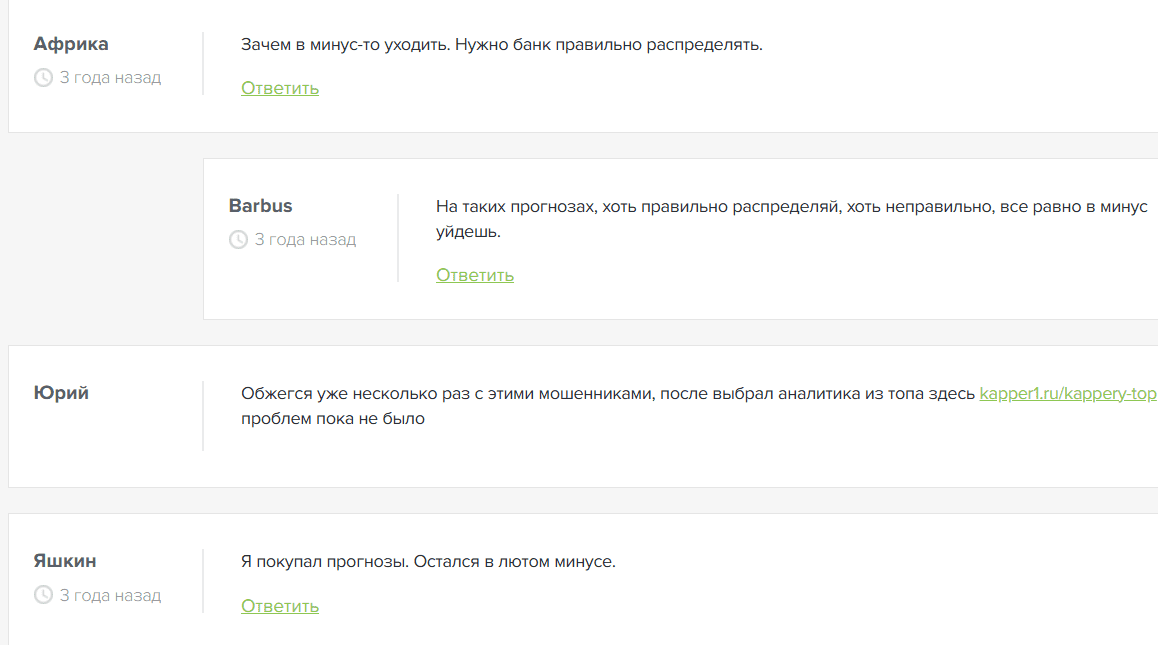
Task: Click the comment 'Я покупал прогнозы'
Action: [428, 562]
